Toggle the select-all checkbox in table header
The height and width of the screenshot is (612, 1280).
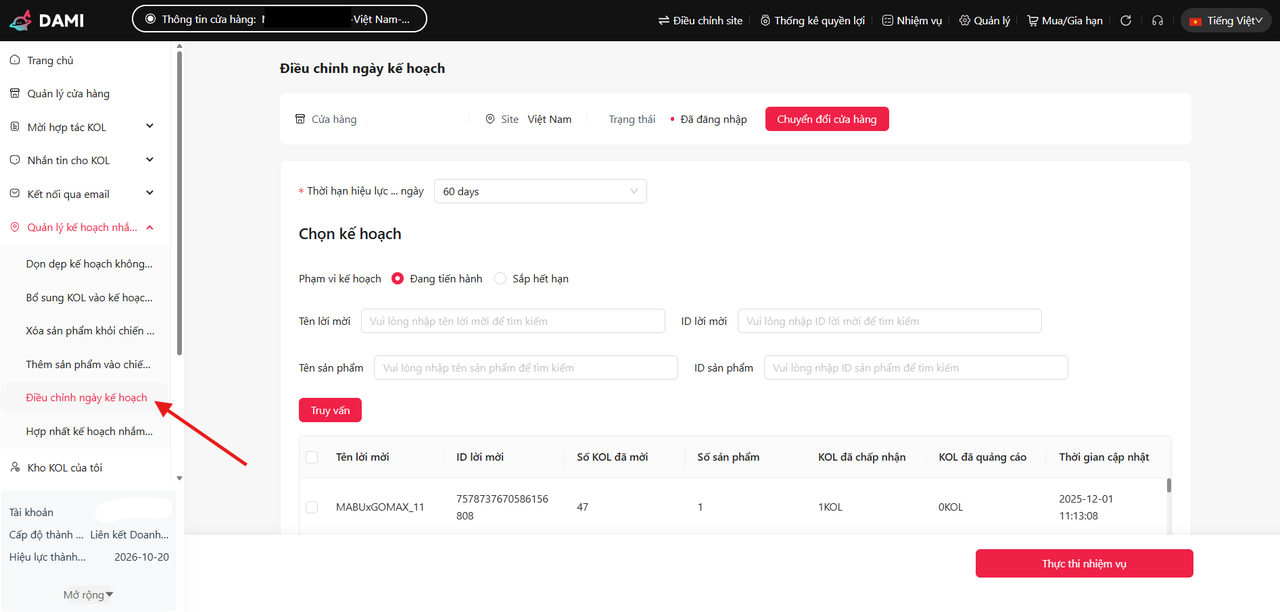(x=312, y=457)
